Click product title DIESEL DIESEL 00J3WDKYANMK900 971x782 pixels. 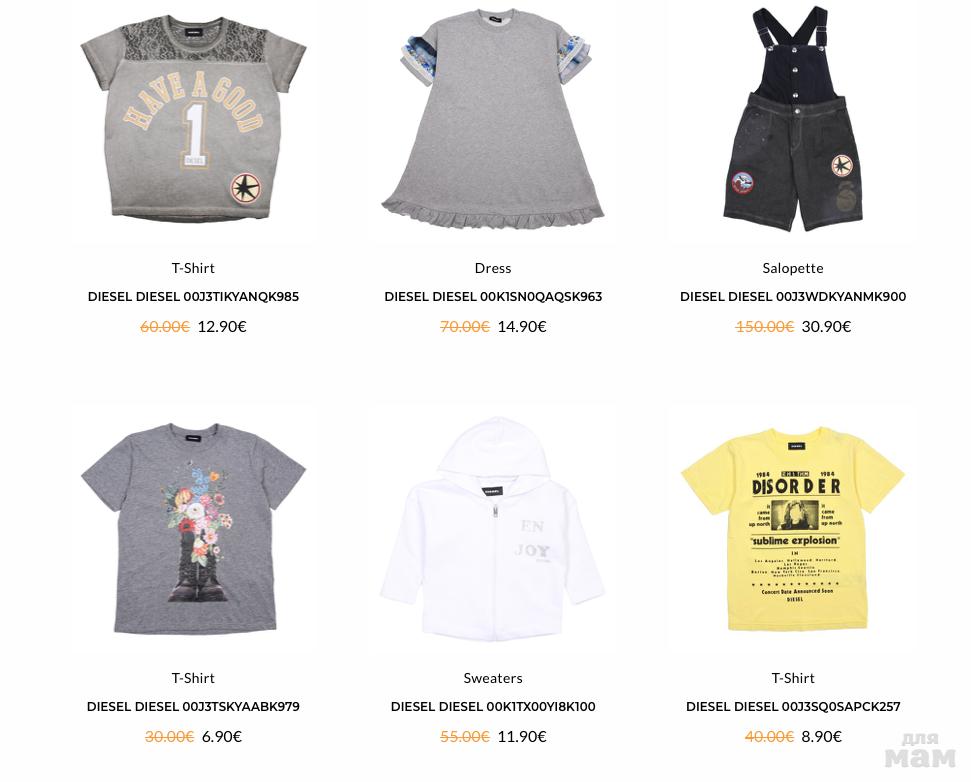pyautogui.click(x=793, y=297)
